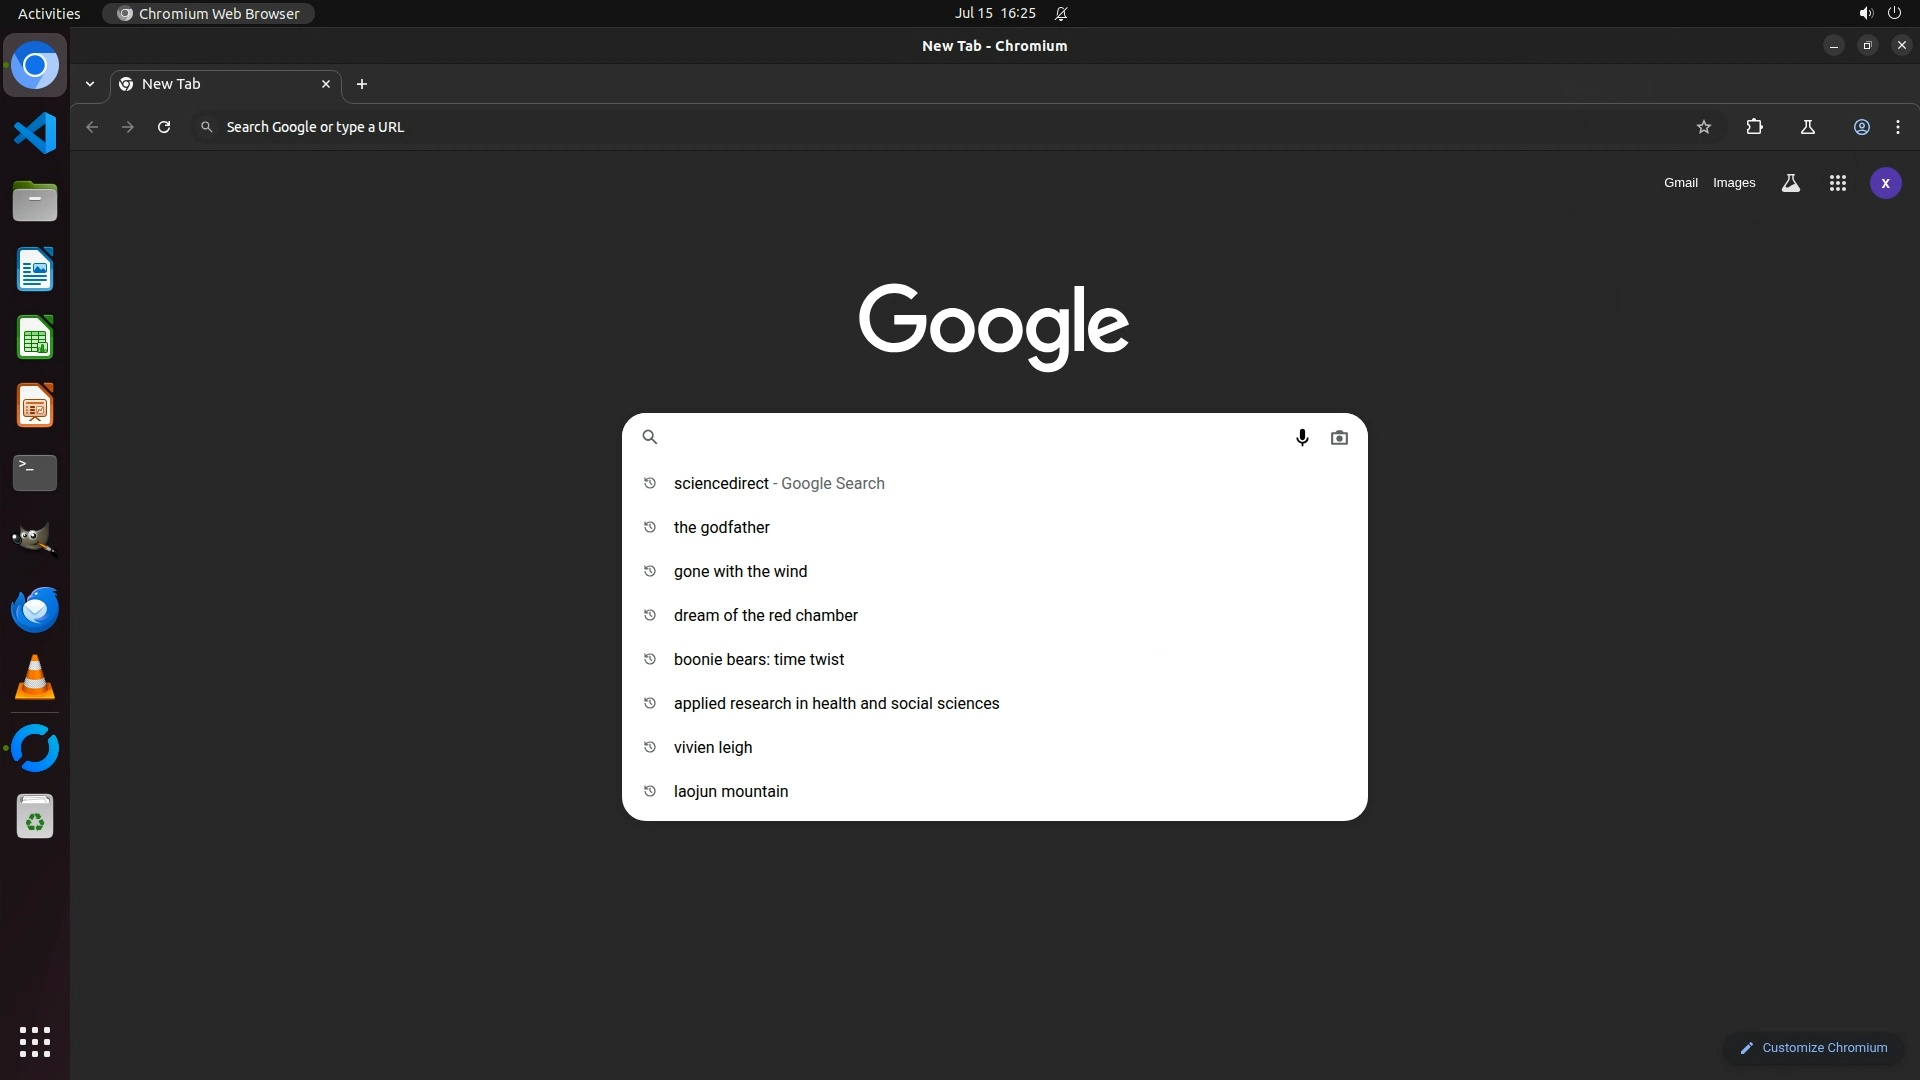Open the profile icon in browser toolbar

[x=1861, y=127]
